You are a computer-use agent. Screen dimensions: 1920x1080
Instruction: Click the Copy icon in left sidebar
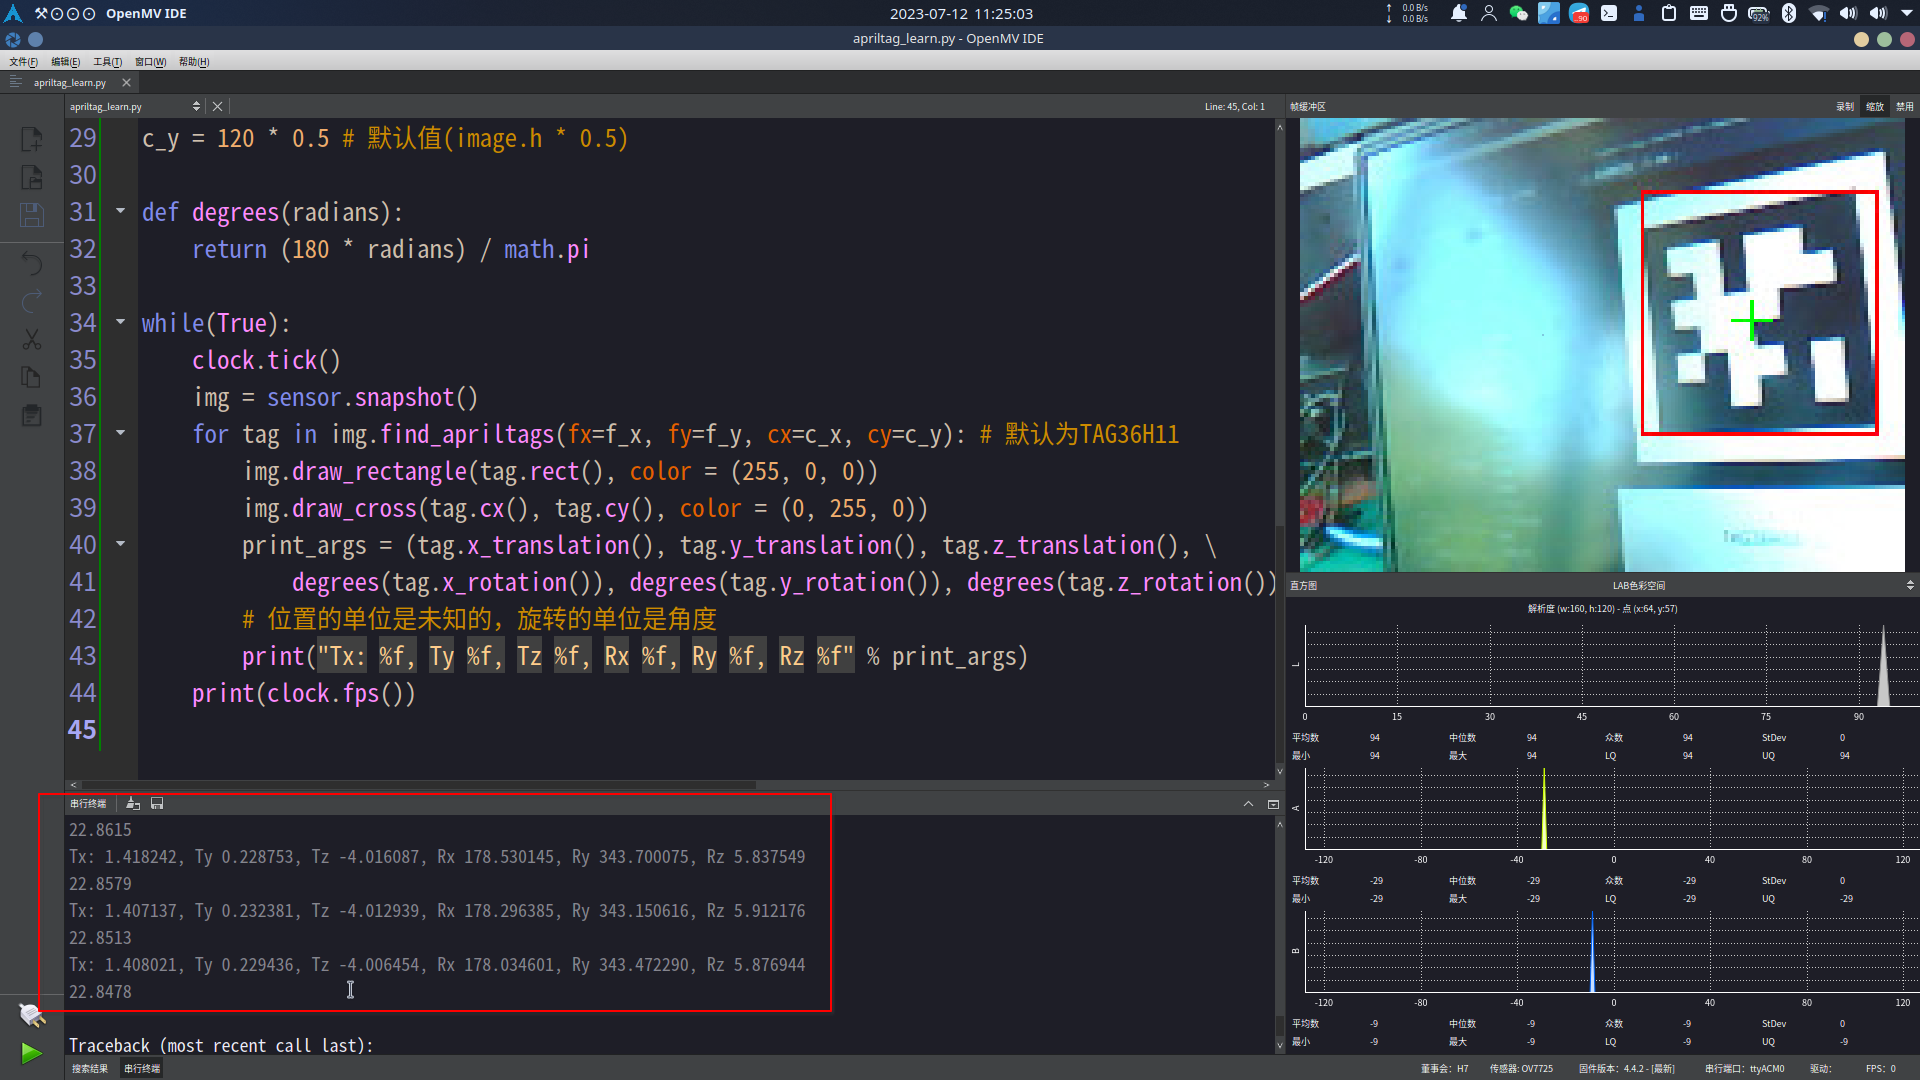32,377
